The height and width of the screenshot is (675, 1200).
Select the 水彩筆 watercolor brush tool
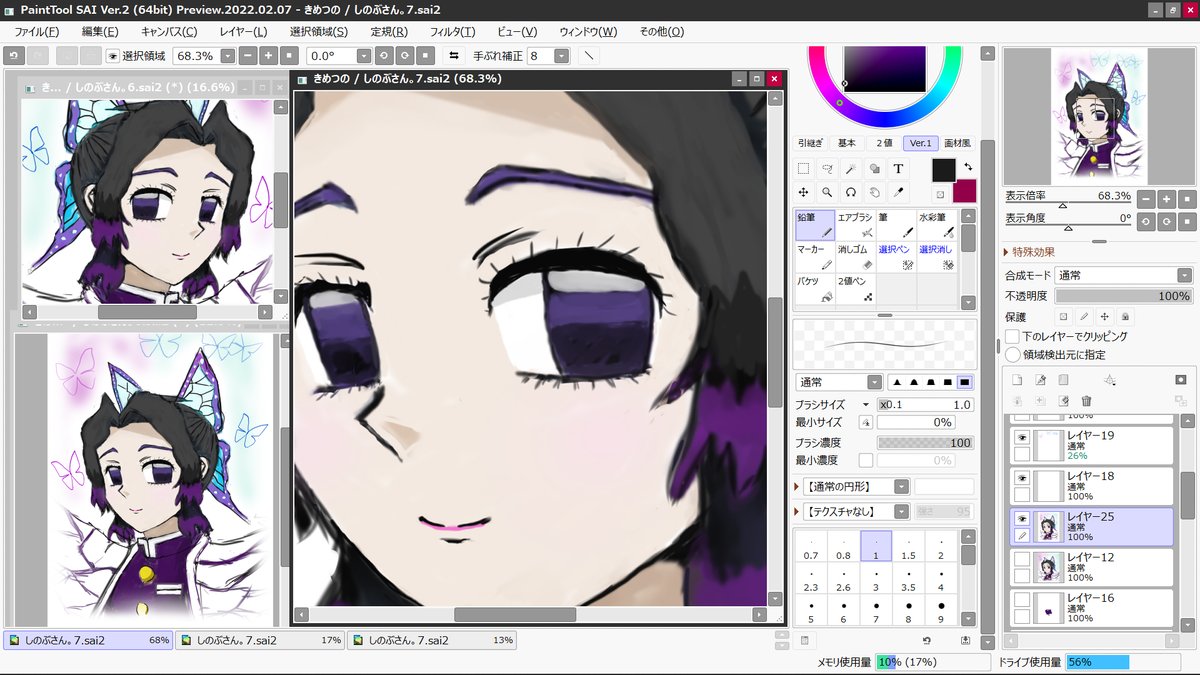pos(937,225)
